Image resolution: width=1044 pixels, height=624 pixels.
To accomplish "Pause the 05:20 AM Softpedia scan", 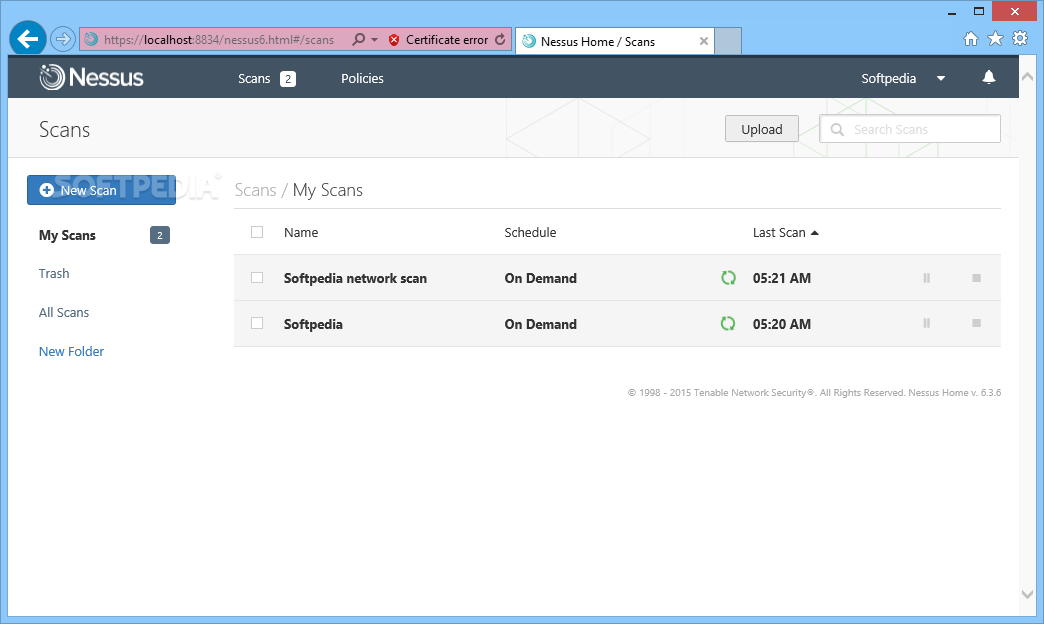I will pos(926,323).
